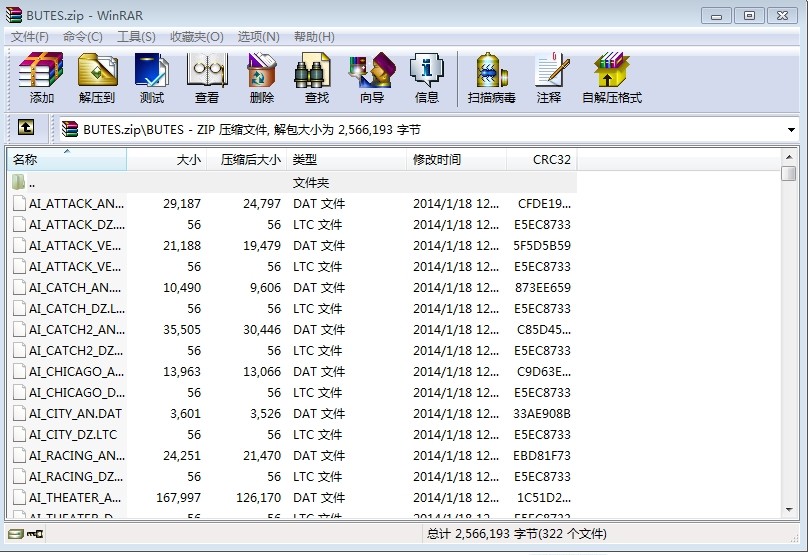Viewport: 808px width, 555px height.
Task: Click CRC32 value EBD81F73
Action: click(542, 456)
